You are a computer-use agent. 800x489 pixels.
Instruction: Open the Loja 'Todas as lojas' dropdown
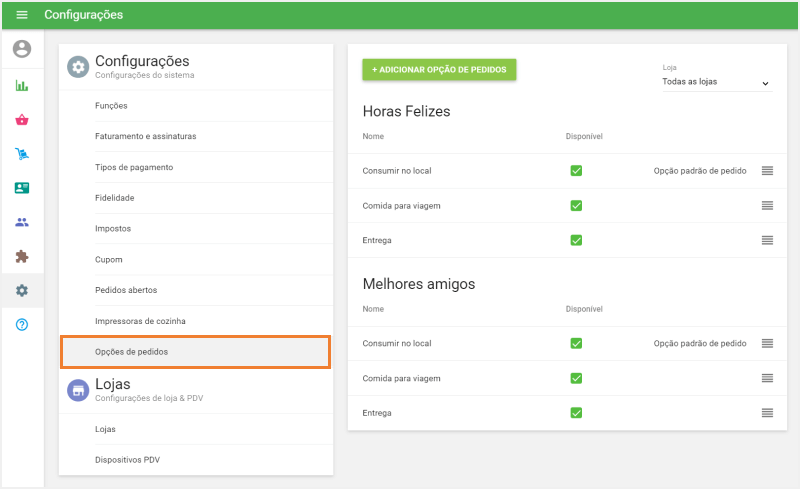(x=716, y=82)
